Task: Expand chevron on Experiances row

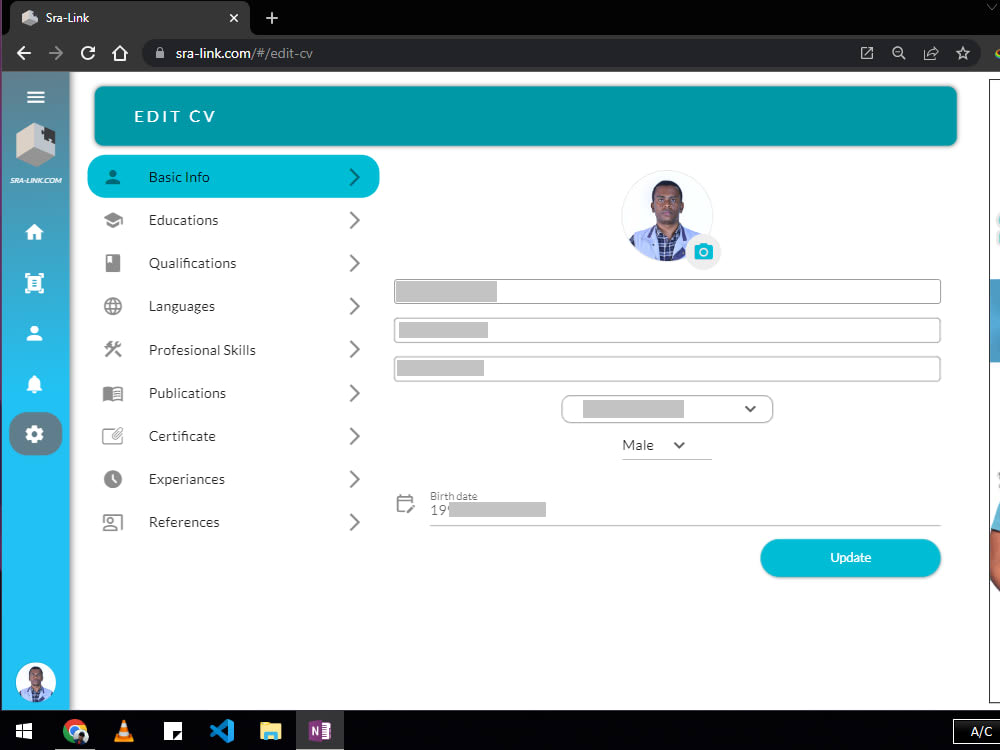Action: point(355,479)
